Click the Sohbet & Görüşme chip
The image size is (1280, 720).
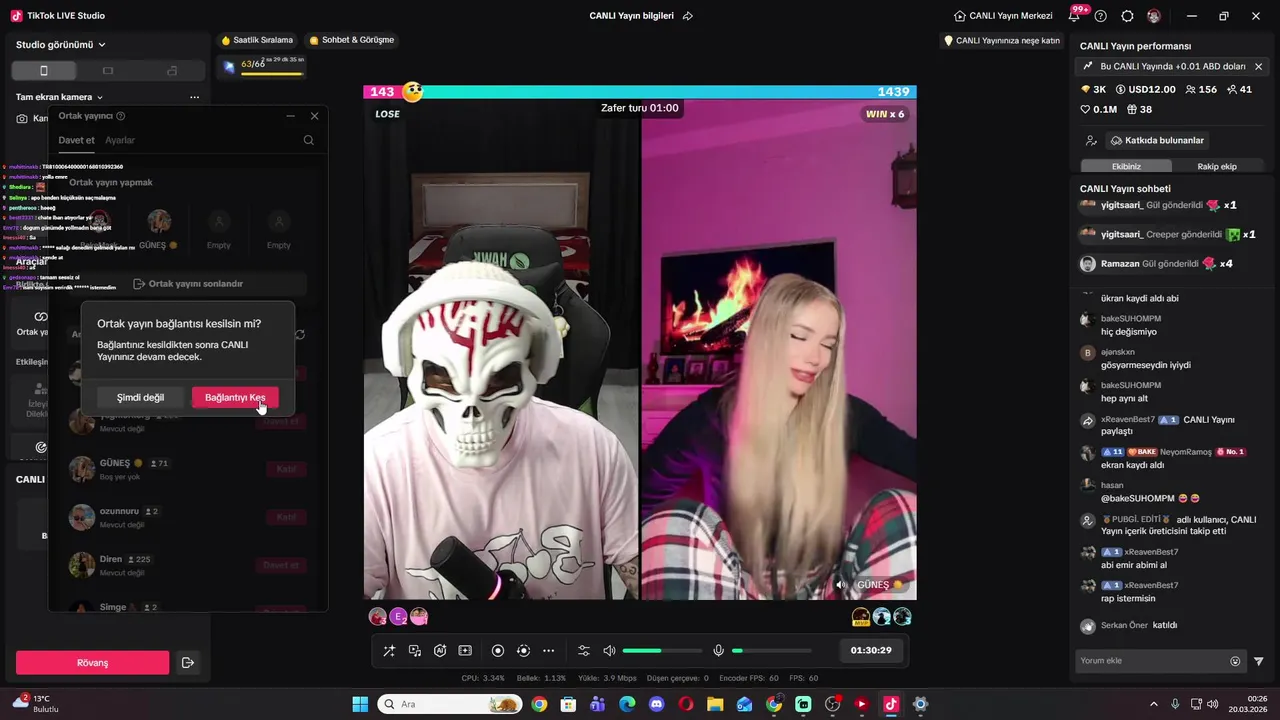352,40
